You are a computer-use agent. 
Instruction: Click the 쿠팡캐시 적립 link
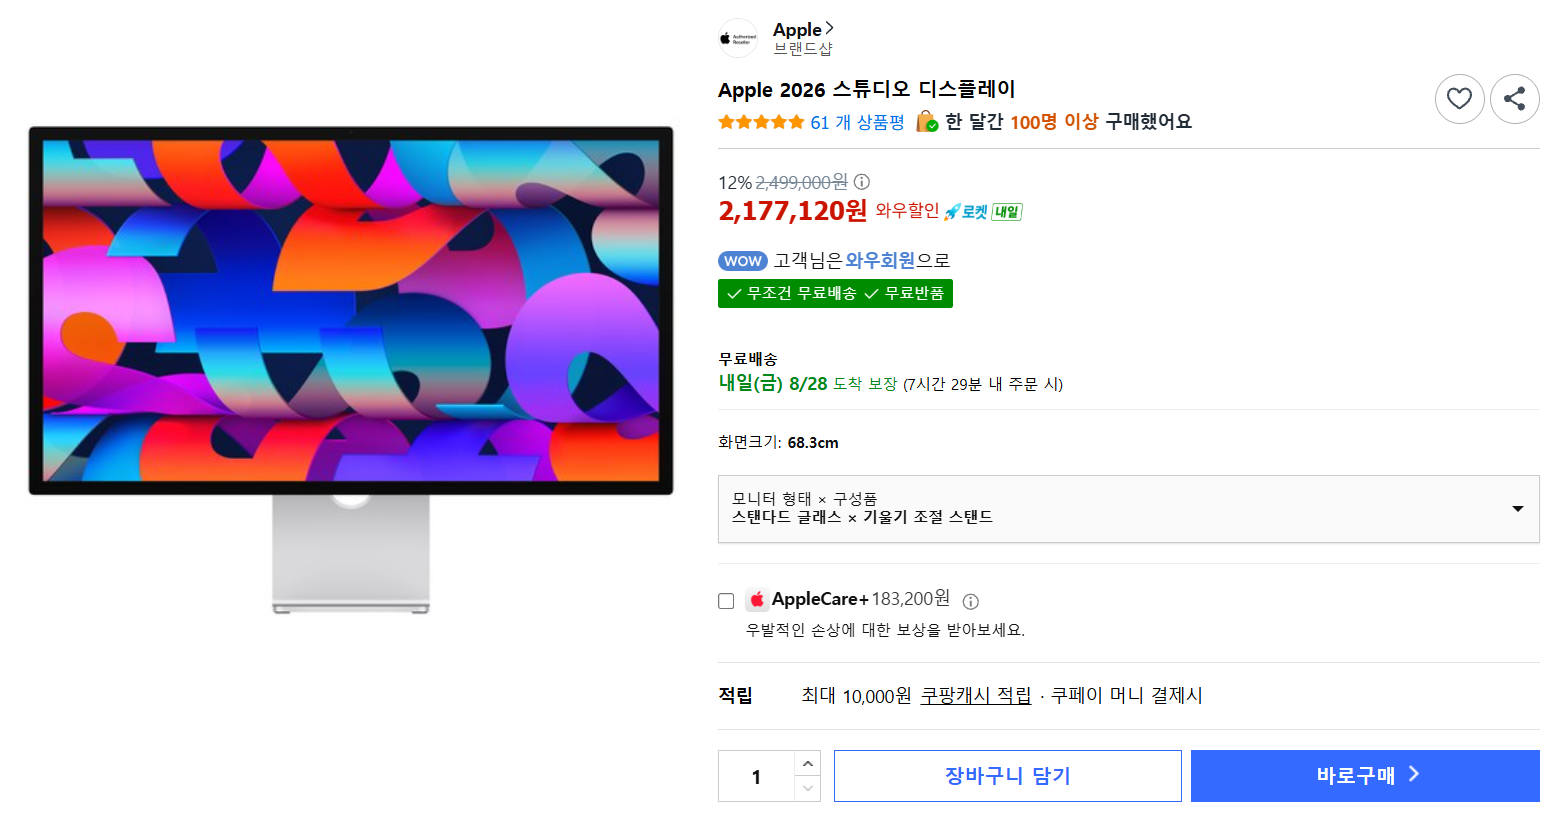coord(975,695)
